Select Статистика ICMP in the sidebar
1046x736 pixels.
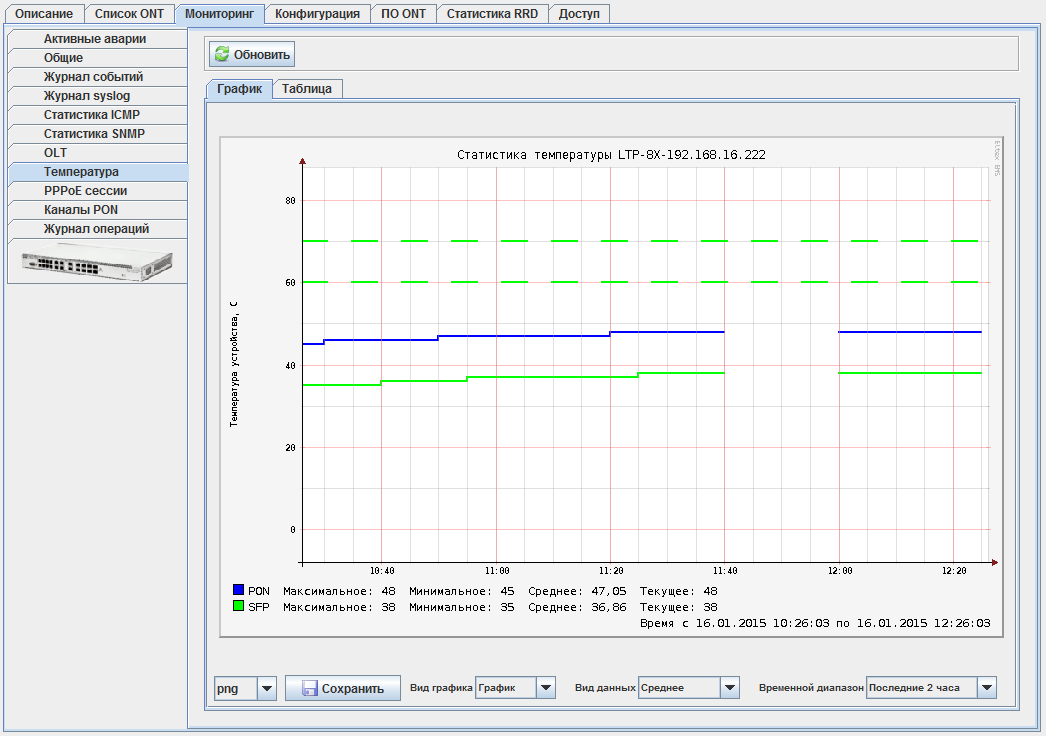(92, 115)
